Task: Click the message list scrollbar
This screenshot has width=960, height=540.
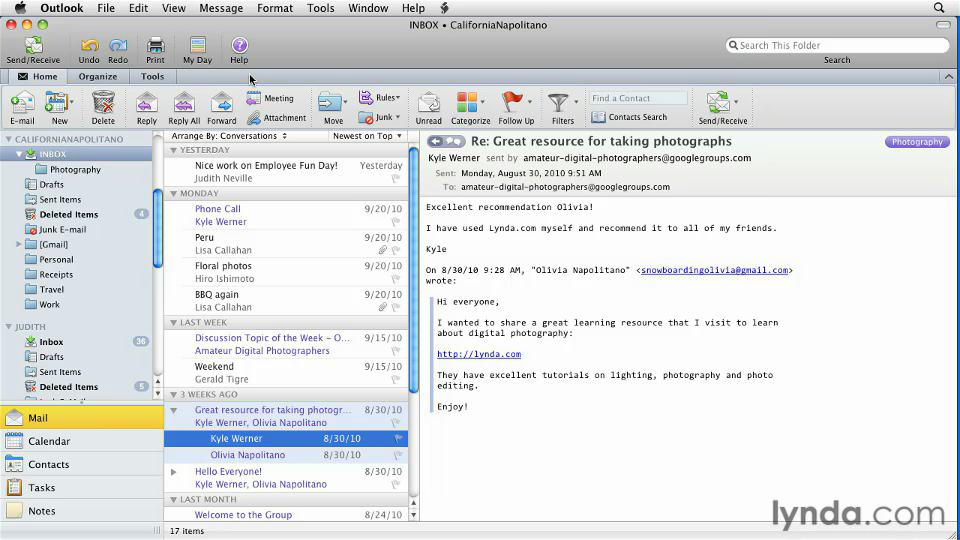Action: click(x=413, y=269)
